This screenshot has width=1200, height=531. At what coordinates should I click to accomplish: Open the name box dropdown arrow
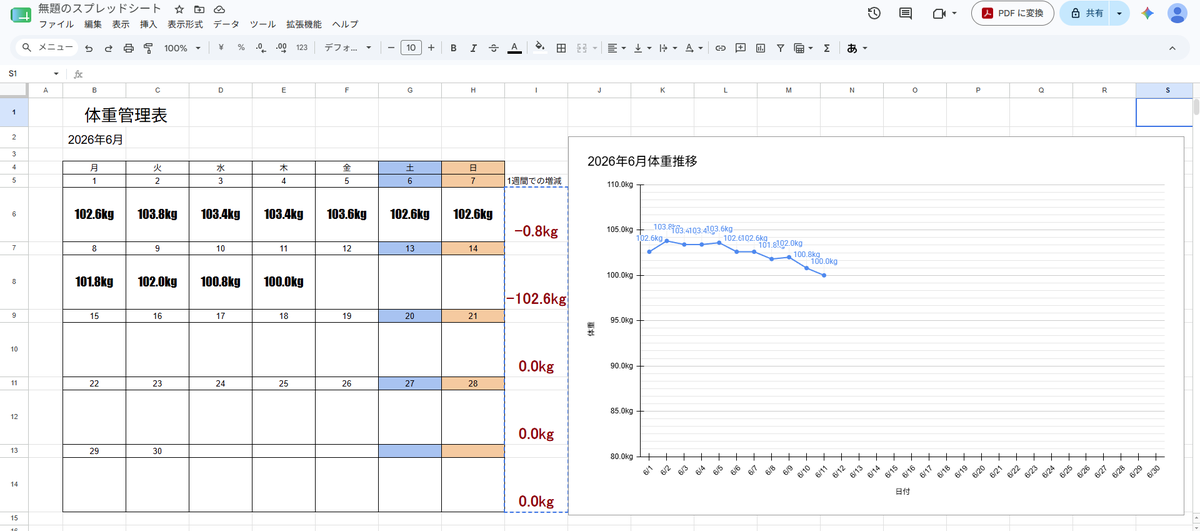pos(57,73)
